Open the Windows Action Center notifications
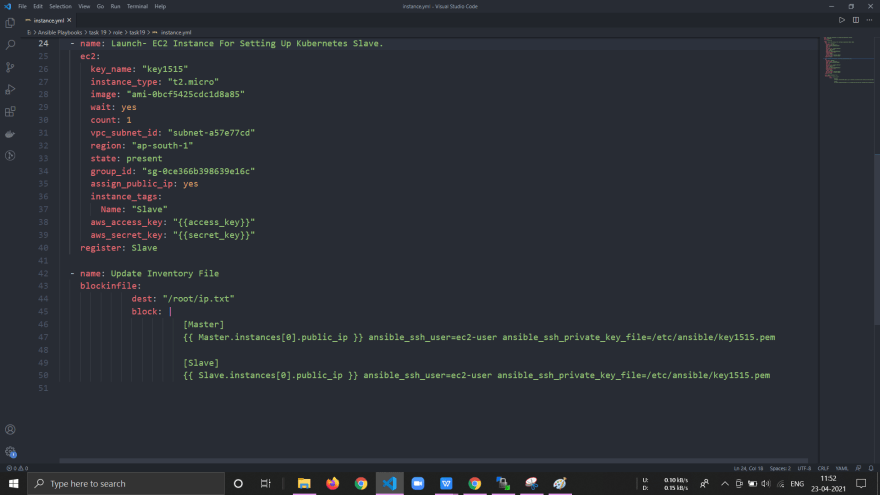The image size is (880, 495). tap(861, 483)
